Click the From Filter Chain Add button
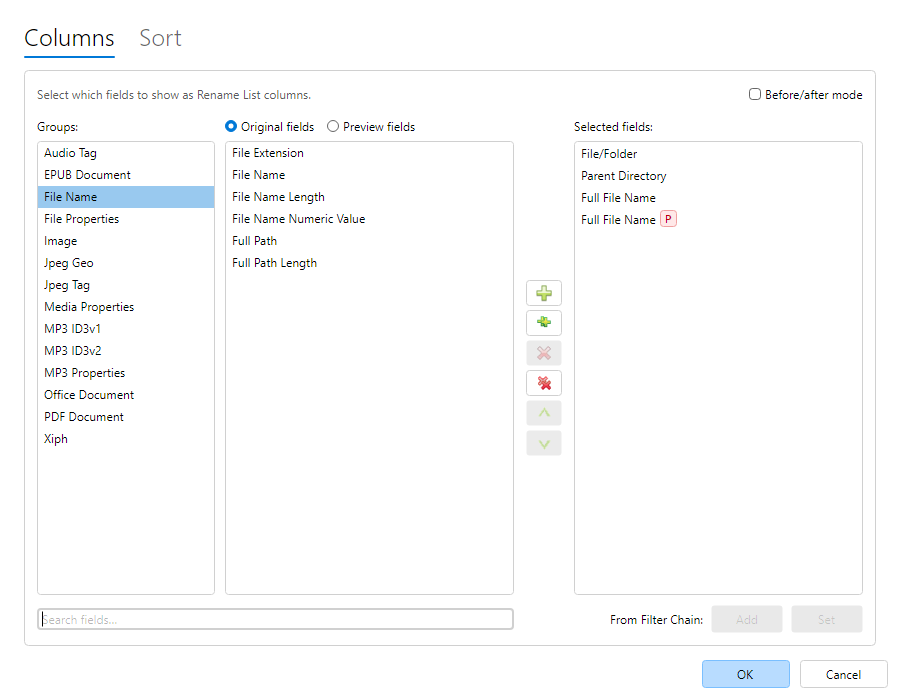Image resolution: width=900 pixels, height=700 pixels. coord(747,619)
